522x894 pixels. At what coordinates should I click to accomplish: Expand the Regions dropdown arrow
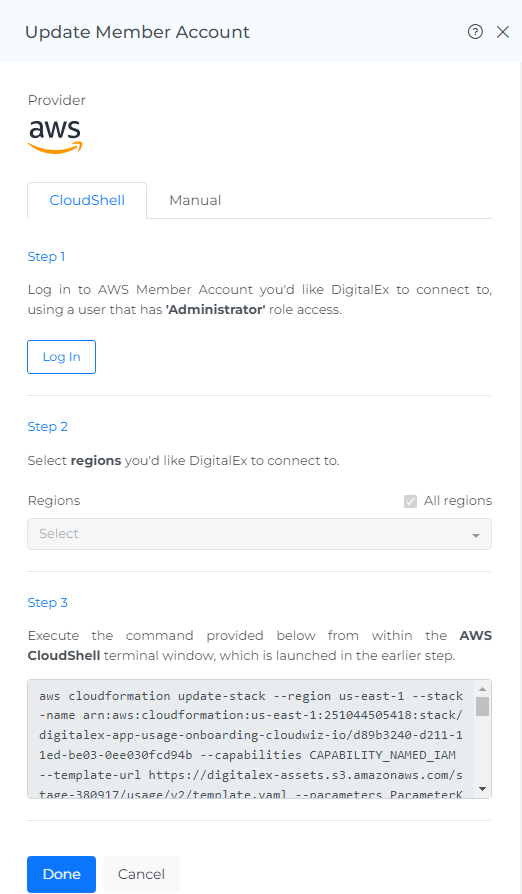click(476, 535)
